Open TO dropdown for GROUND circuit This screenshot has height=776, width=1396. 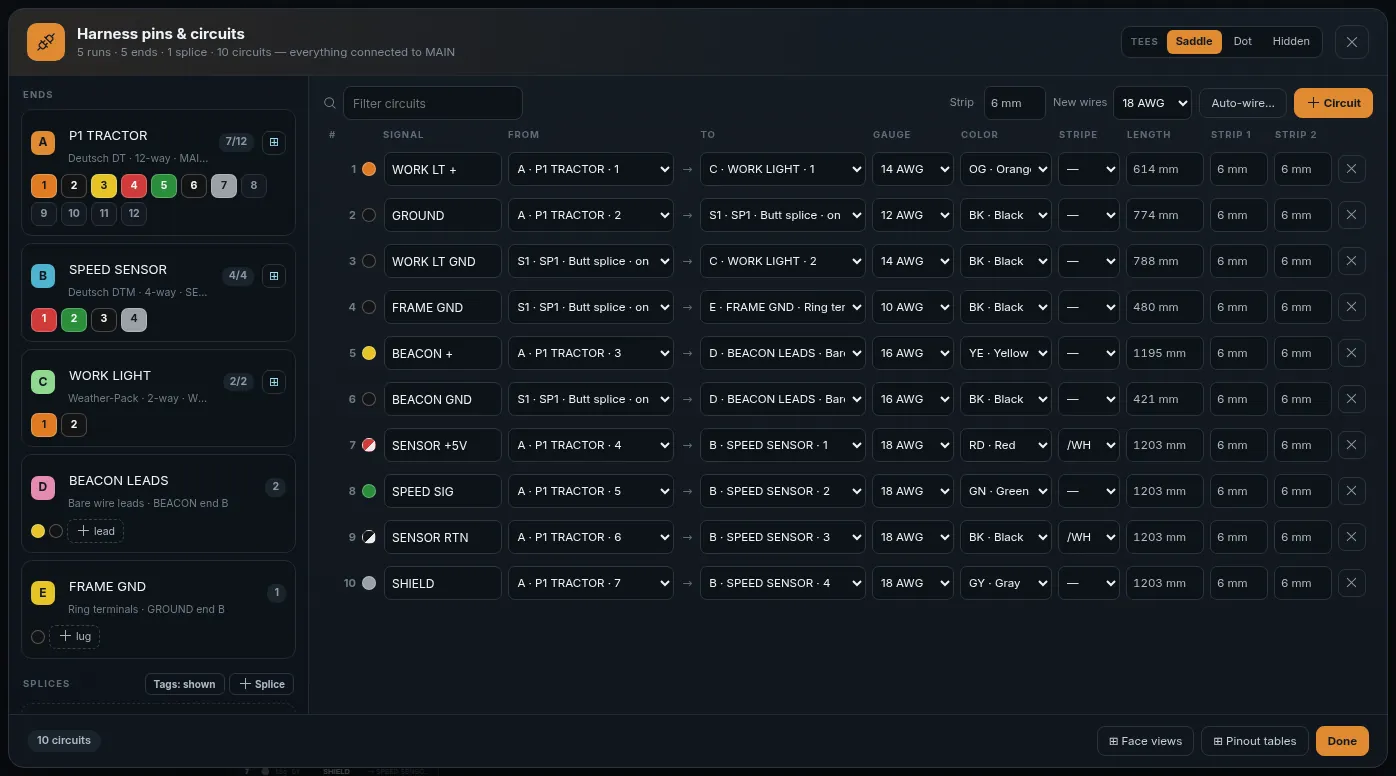tap(783, 215)
